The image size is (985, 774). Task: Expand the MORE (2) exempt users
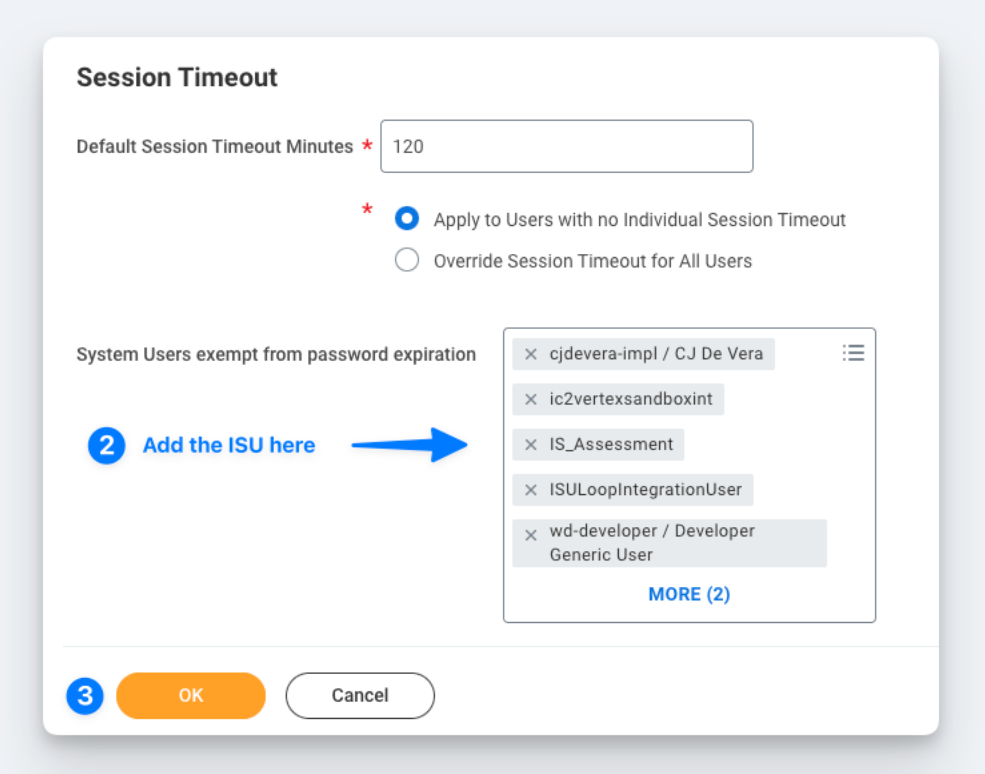[689, 594]
